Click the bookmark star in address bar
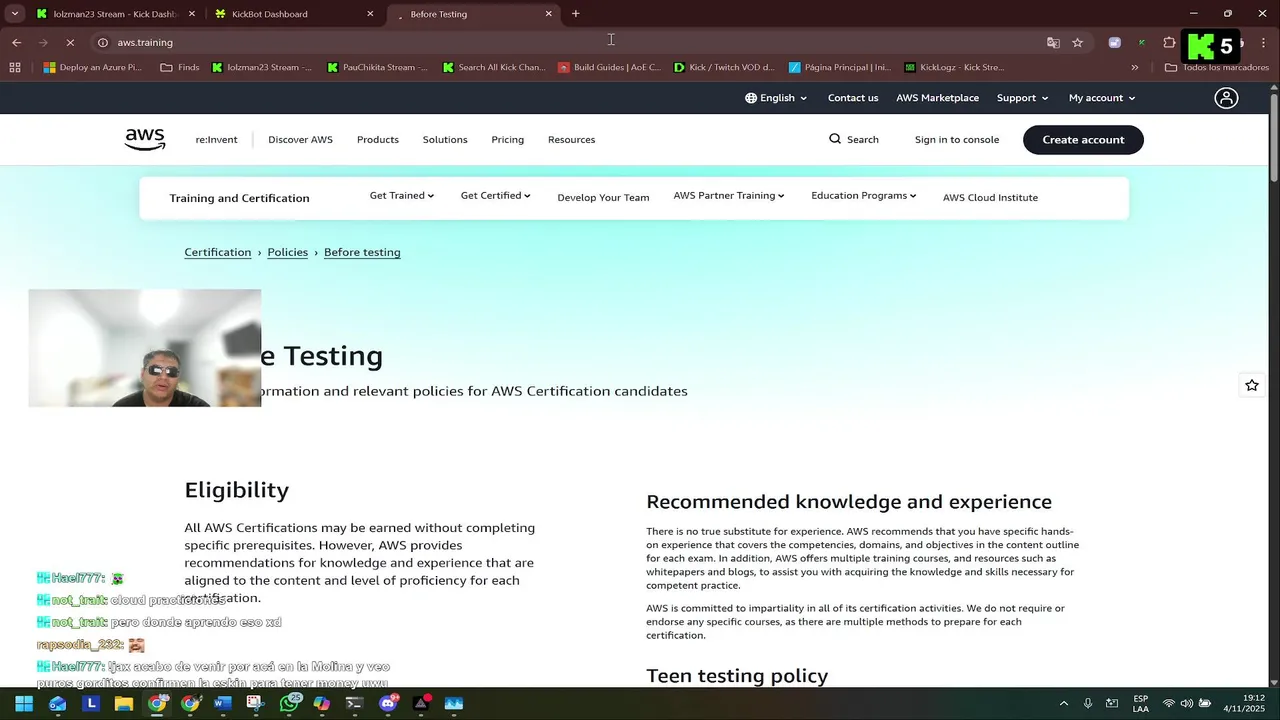This screenshot has height=720, width=1280. click(x=1077, y=42)
